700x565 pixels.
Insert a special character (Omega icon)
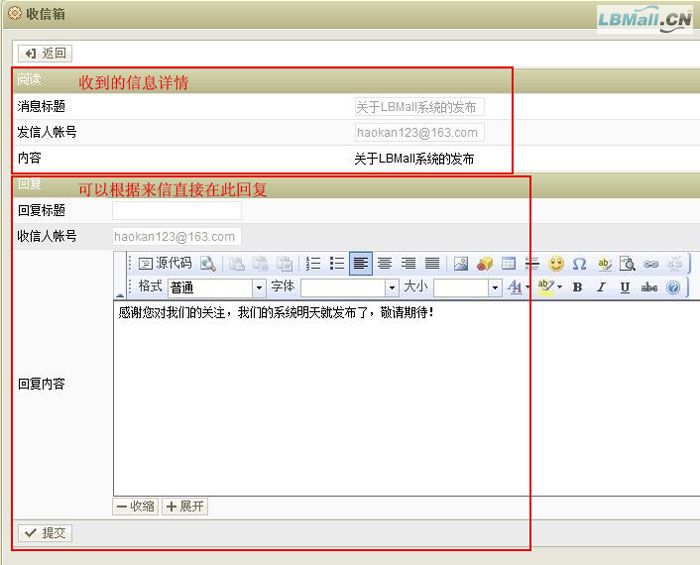click(579, 264)
